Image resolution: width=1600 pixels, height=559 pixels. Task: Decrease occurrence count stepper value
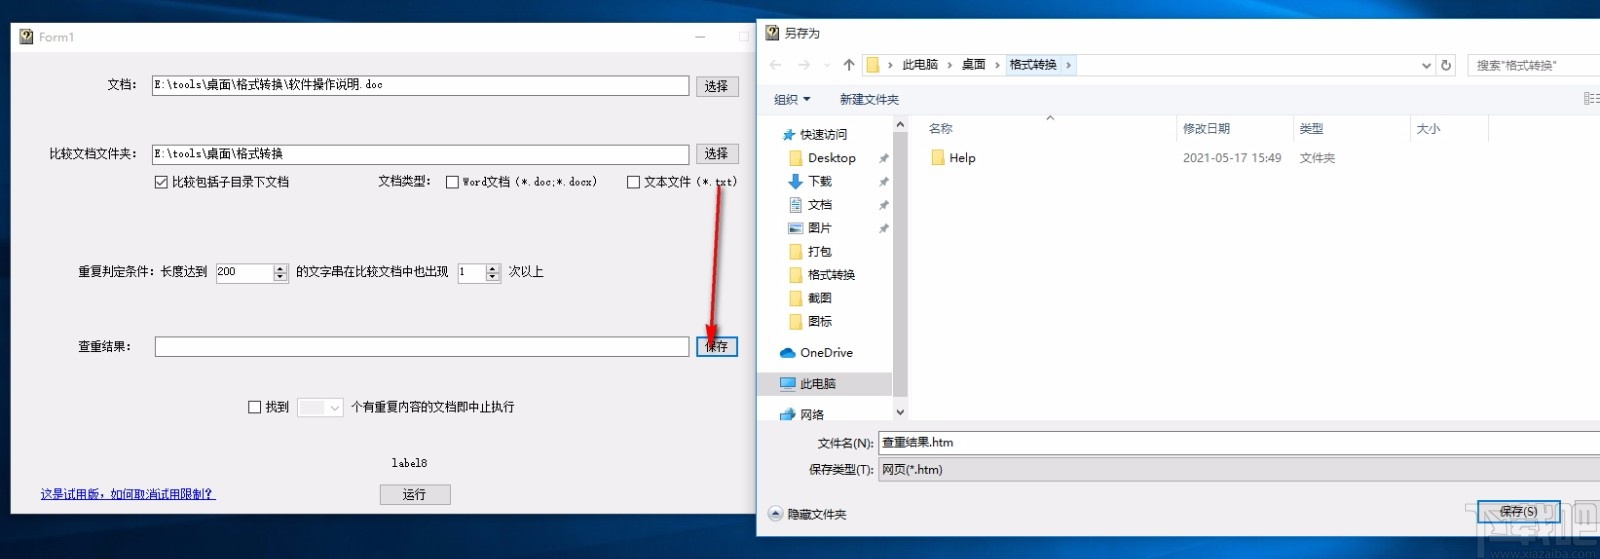pos(492,277)
